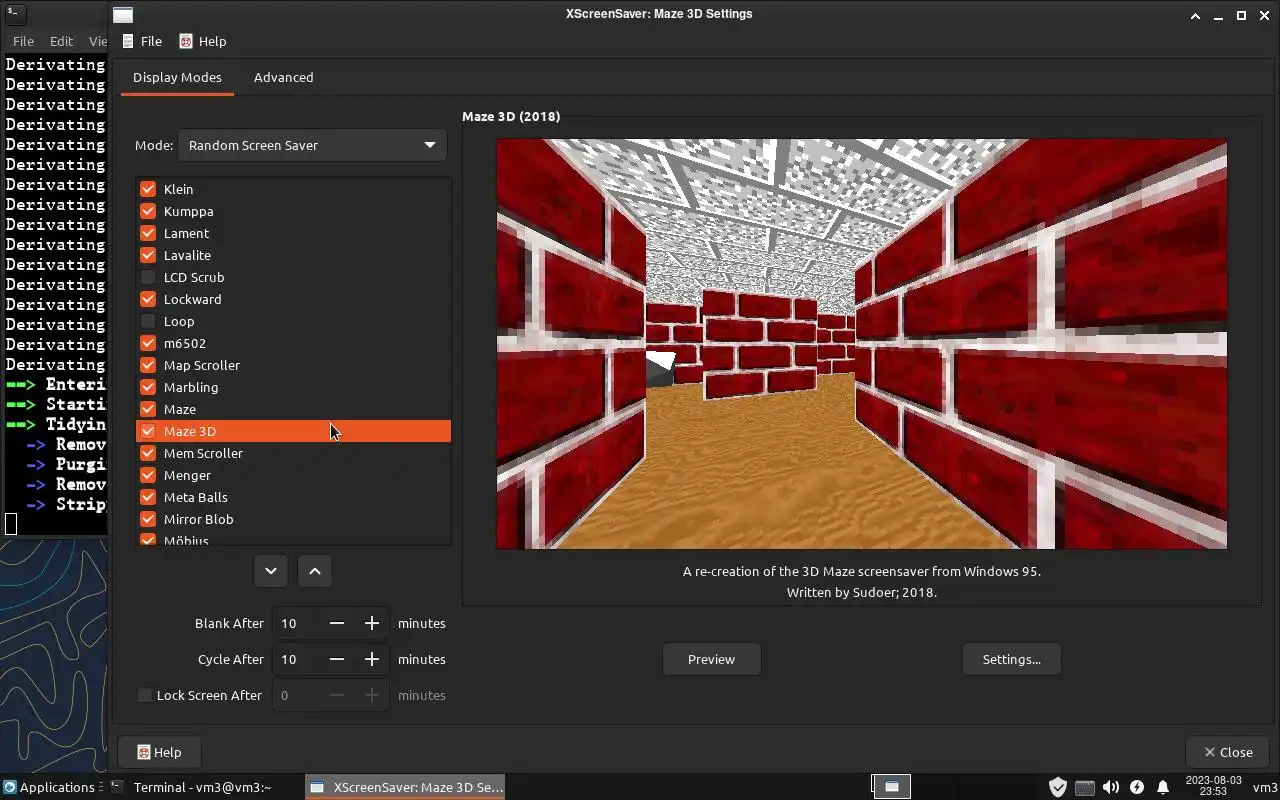The image size is (1280, 800).
Task: Open the Settings... button for Maze 3D
Action: 1011,659
